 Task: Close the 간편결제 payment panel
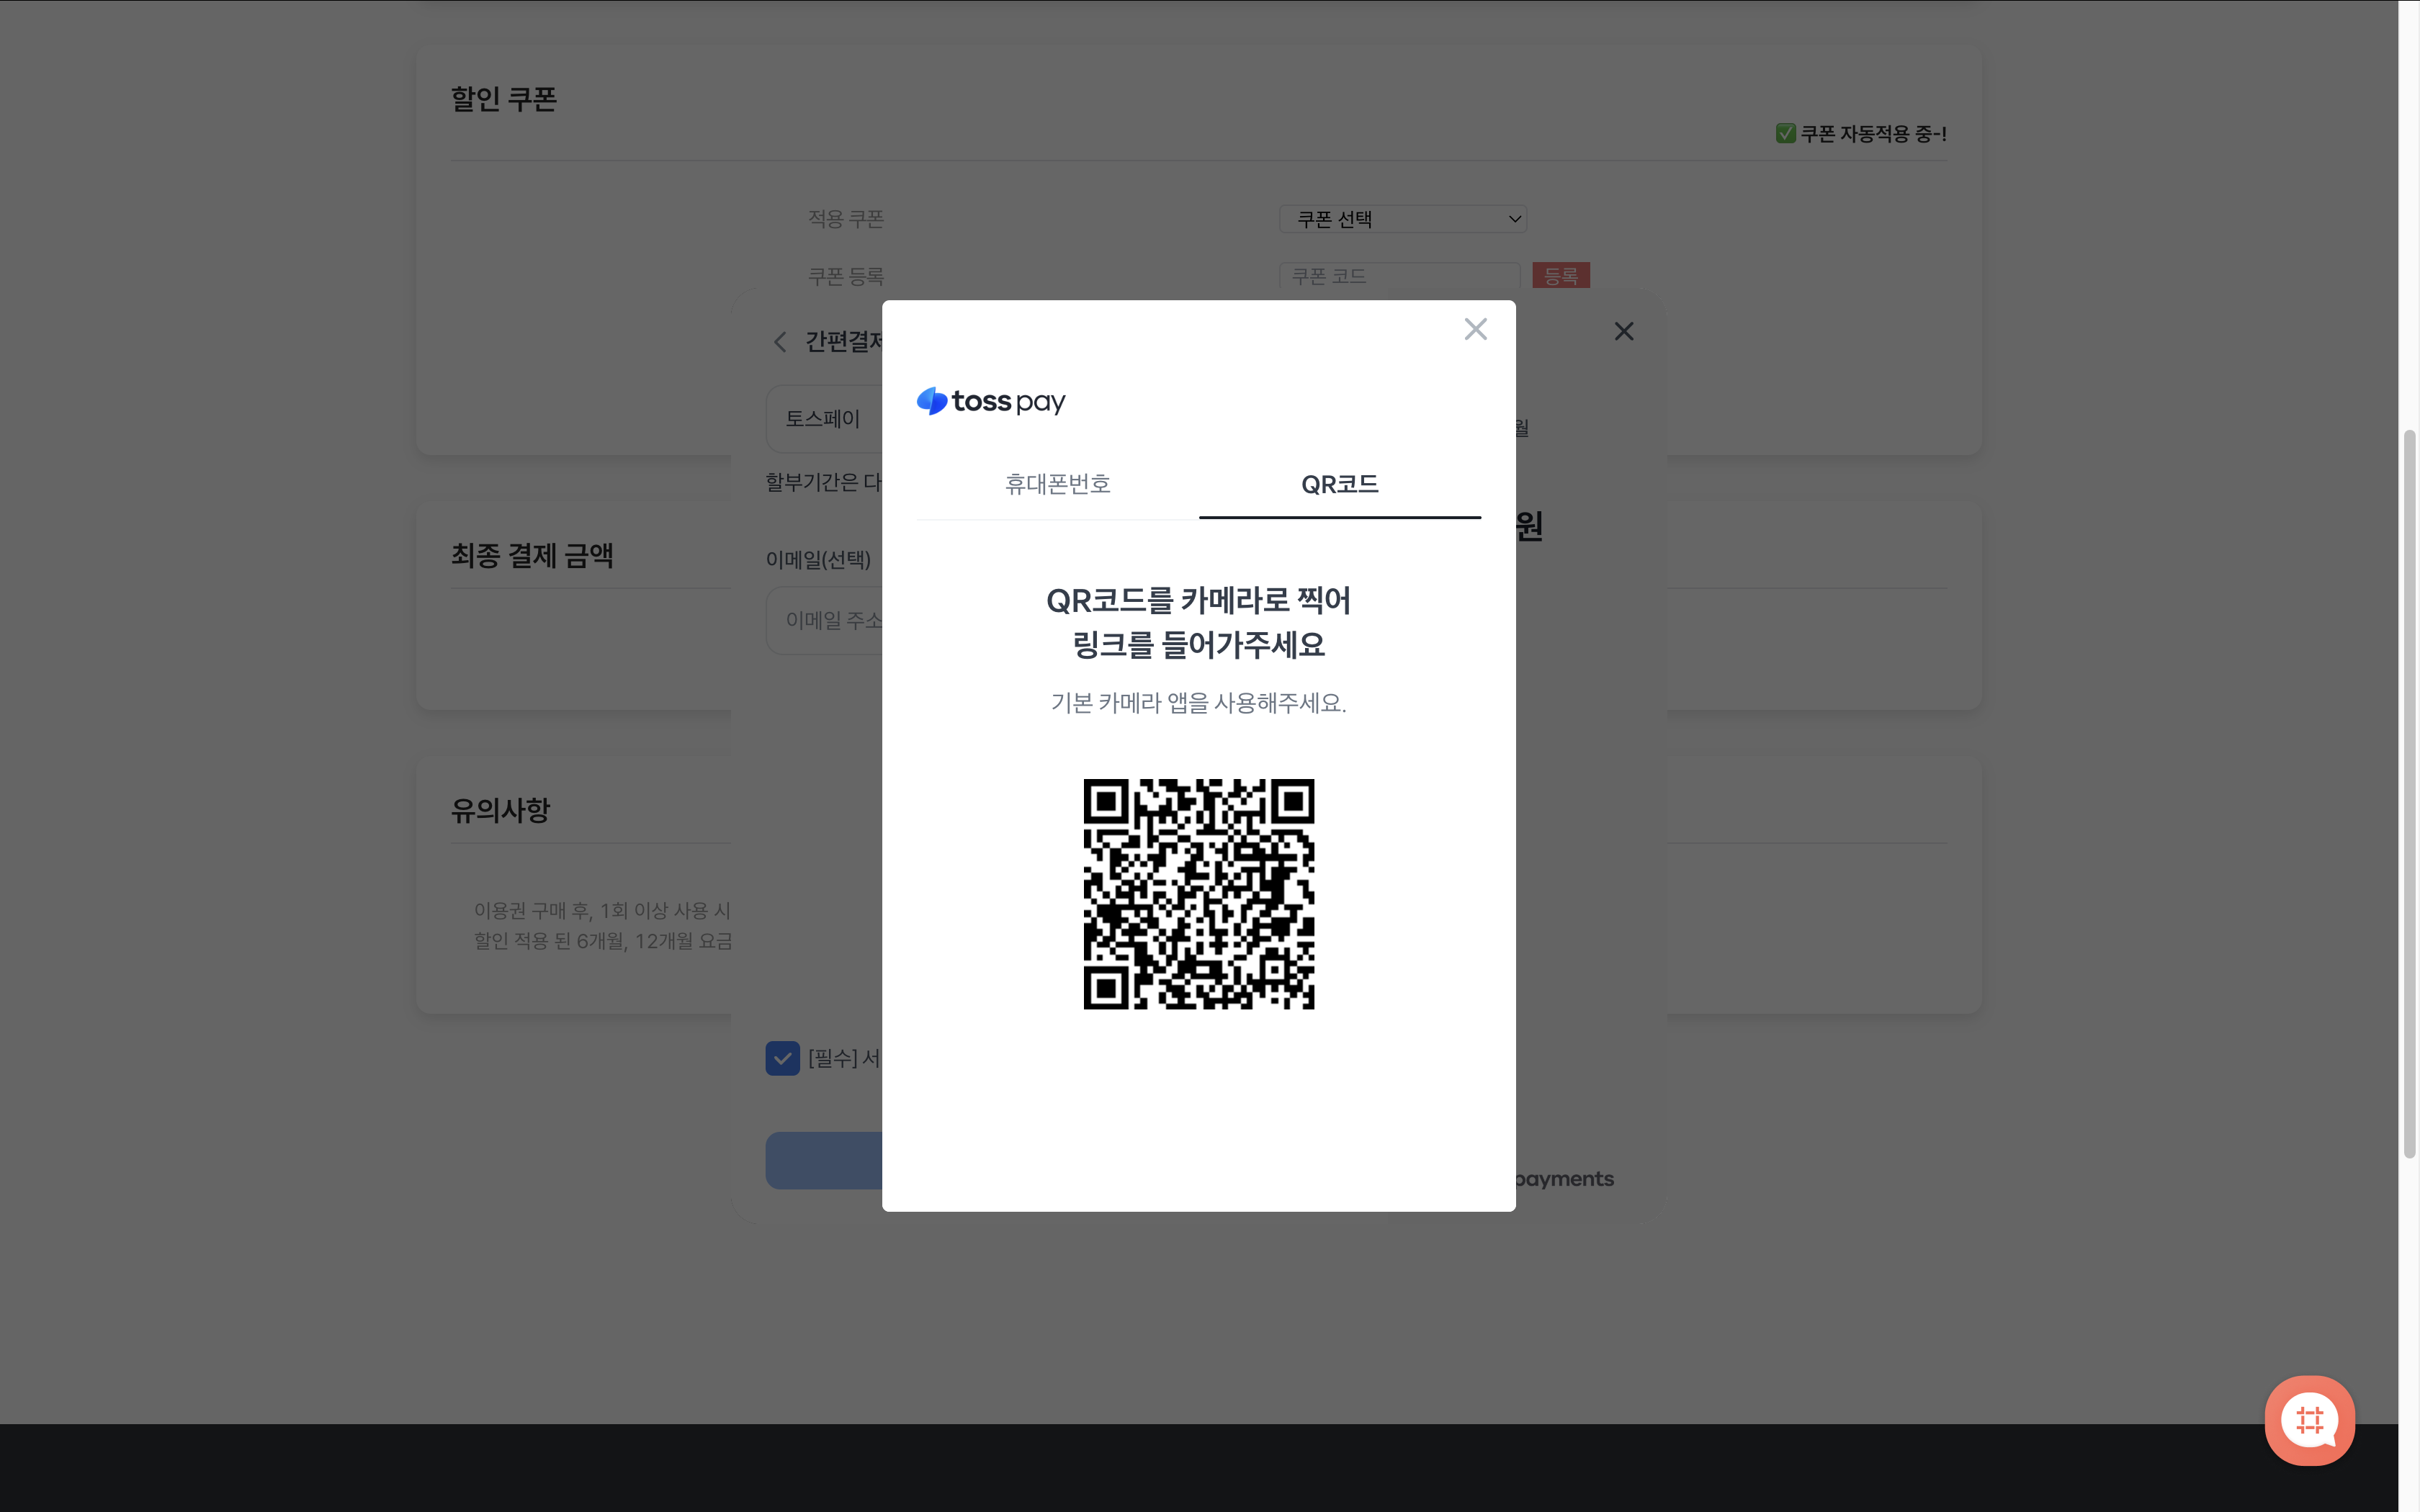(1623, 331)
